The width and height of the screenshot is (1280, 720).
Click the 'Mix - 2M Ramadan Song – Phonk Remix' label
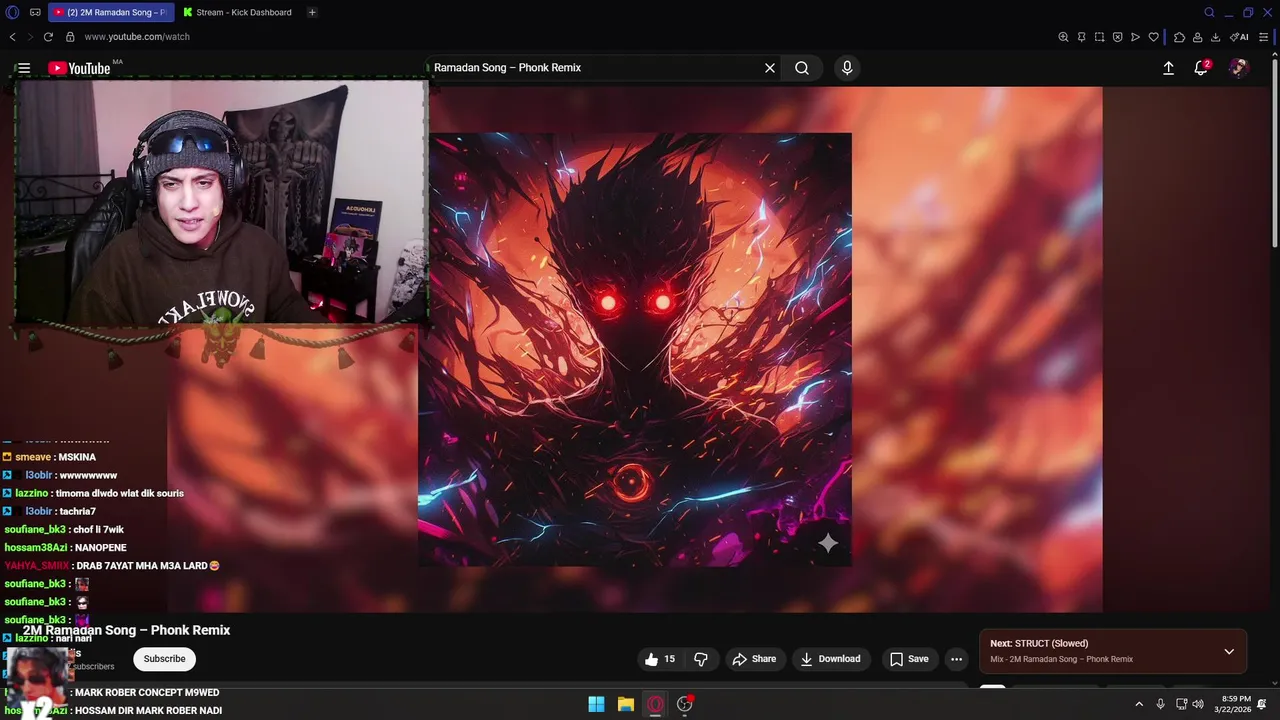(1061, 660)
